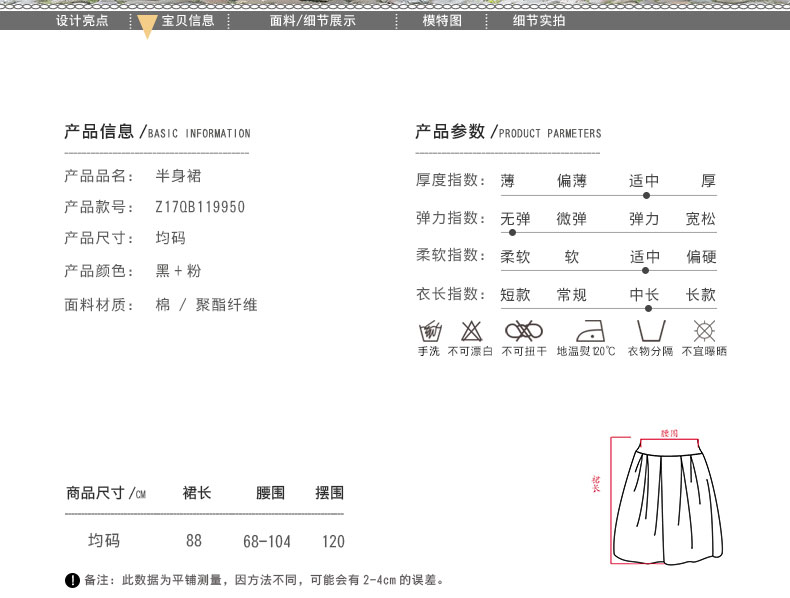Click the black exclamation note icon

[73, 580]
